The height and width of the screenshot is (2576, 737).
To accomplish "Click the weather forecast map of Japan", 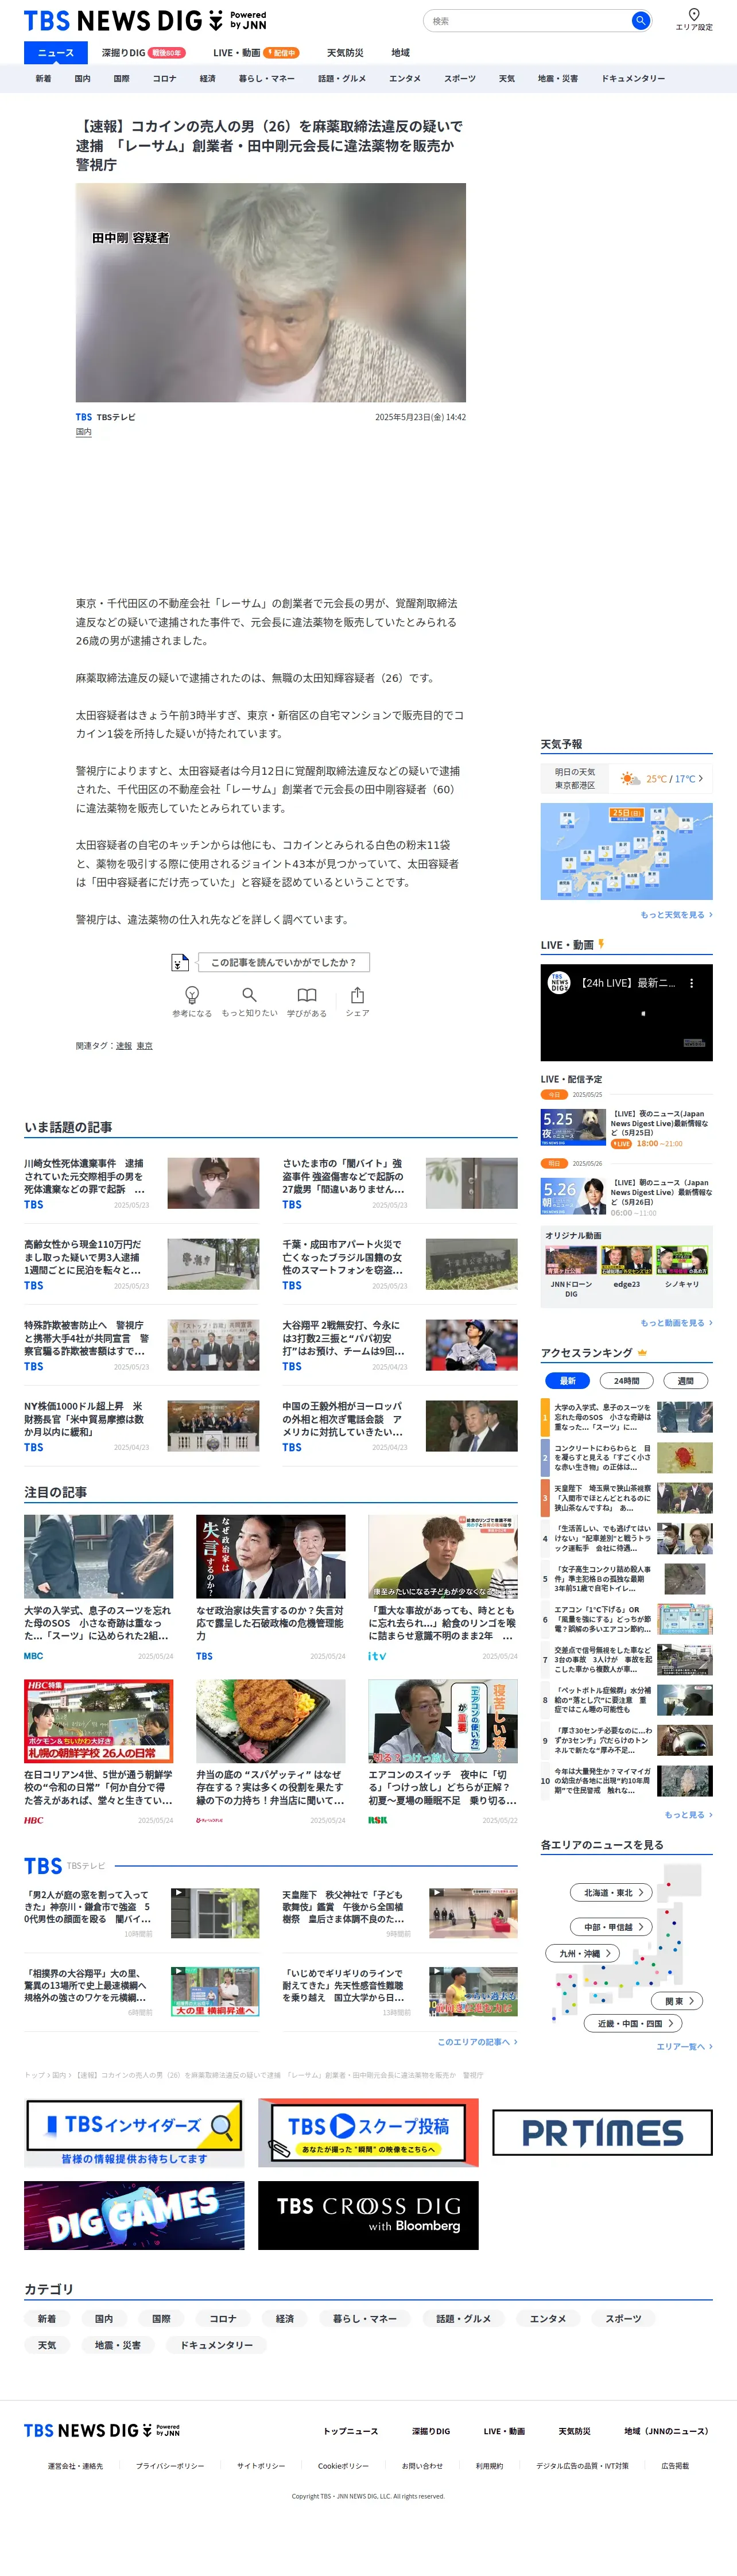I will point(626,851).
